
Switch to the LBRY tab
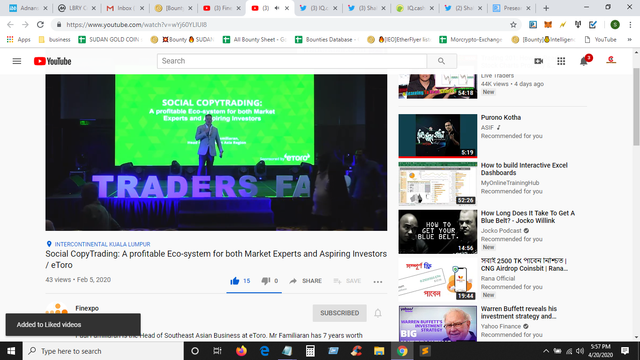[76, 8]
